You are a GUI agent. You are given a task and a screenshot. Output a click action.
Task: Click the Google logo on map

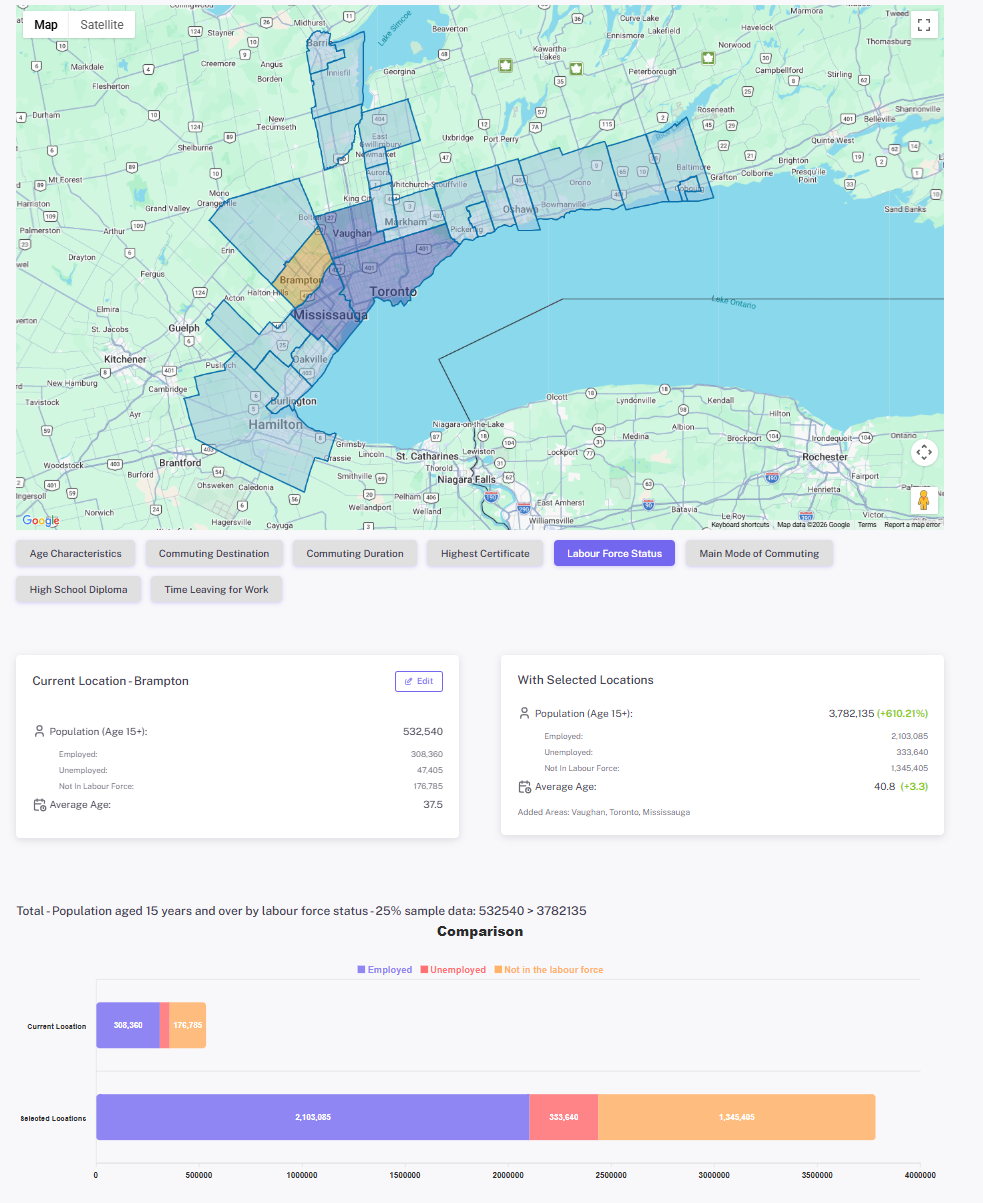(41, 521)
